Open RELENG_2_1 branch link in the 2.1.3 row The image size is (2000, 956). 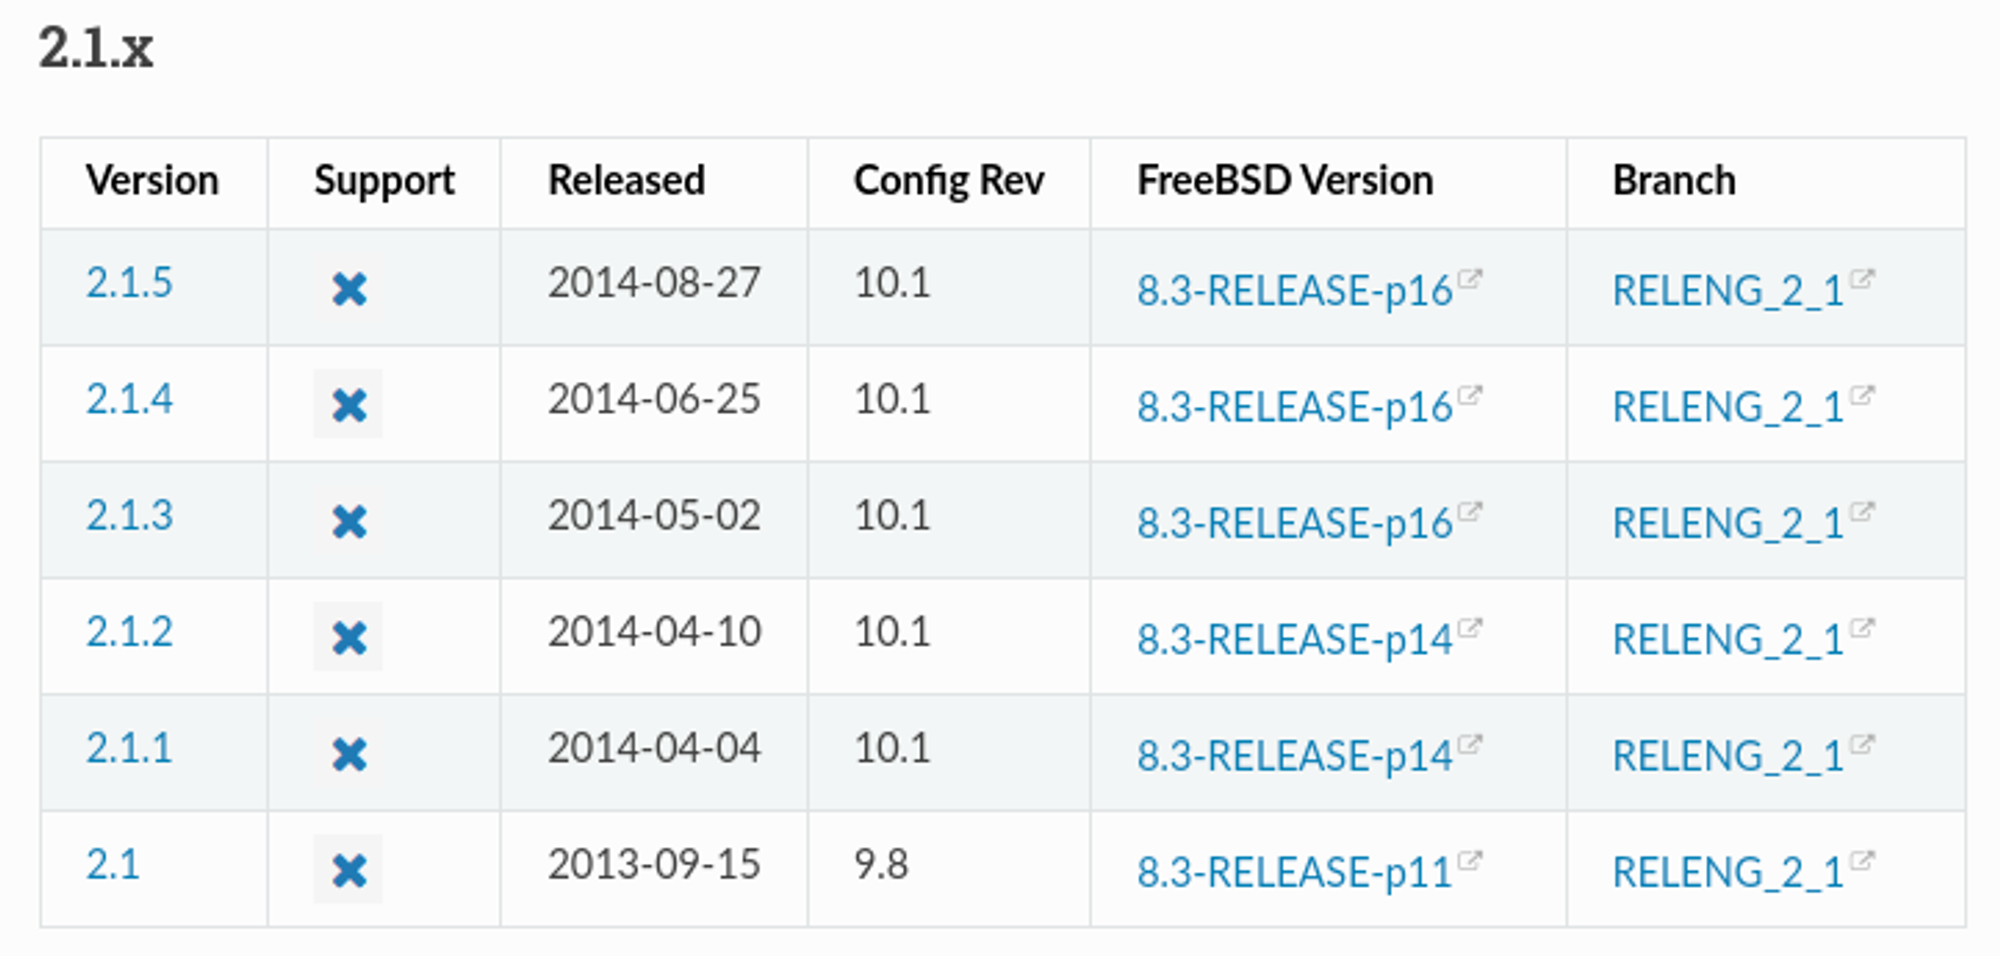tap(1728, 523)
